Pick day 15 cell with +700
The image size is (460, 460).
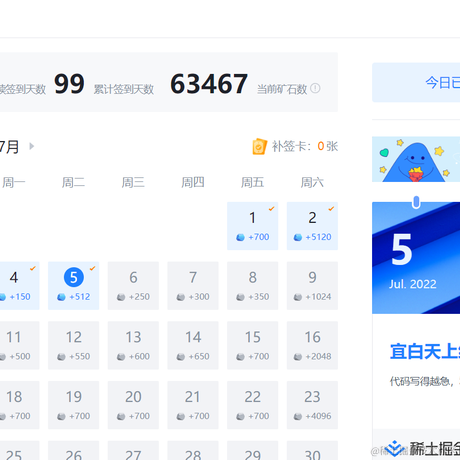pos(252,345)
